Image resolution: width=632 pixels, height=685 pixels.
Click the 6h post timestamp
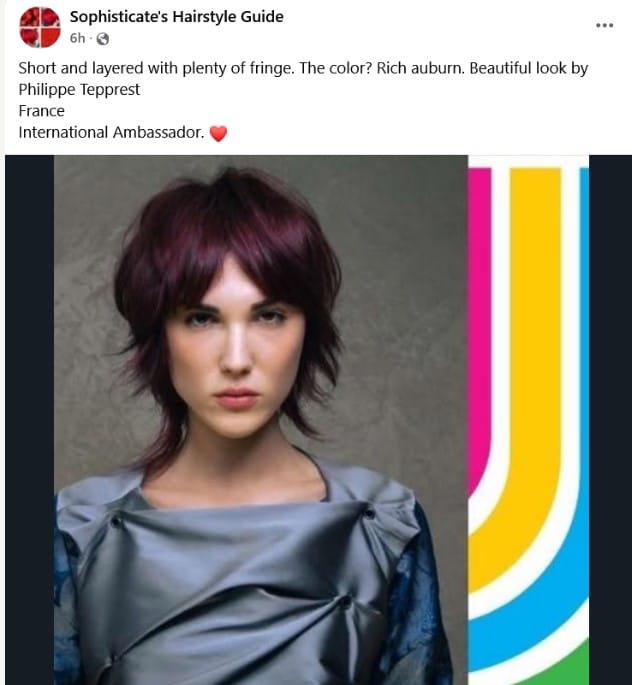pyautogui.click(x=77, y=39)
